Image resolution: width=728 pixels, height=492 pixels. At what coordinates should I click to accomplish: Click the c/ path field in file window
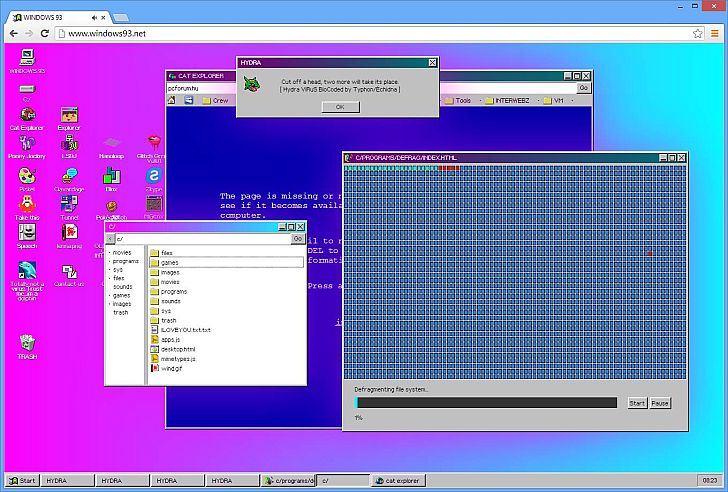202,239
